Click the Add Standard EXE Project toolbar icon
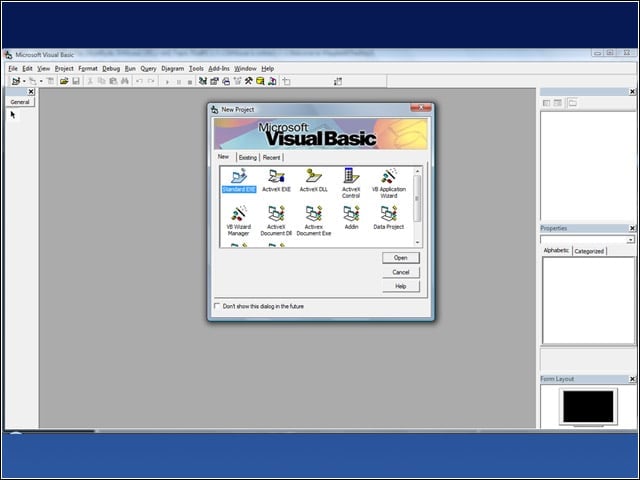 [16, 81]
